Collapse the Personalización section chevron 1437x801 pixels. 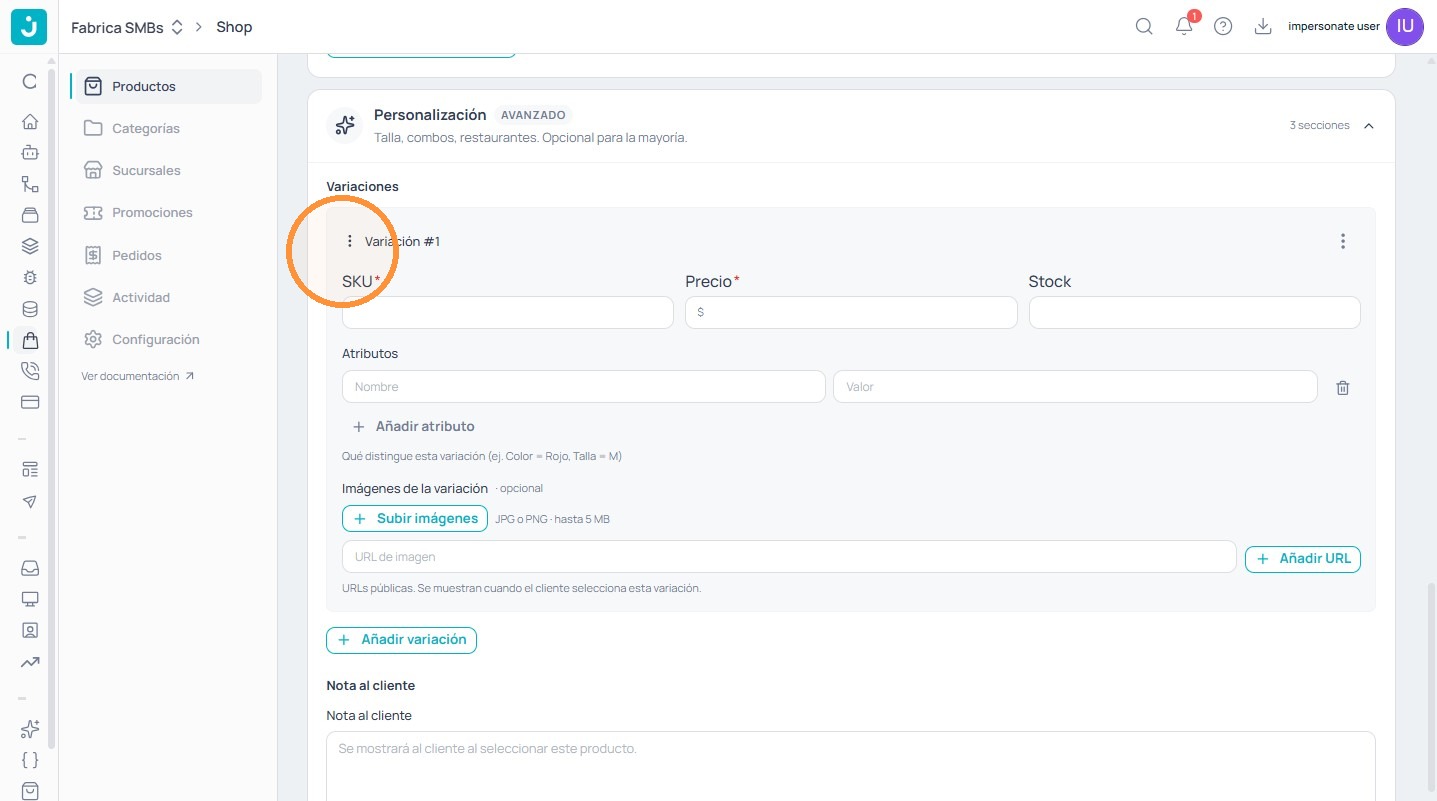(x=1369, y=126)
